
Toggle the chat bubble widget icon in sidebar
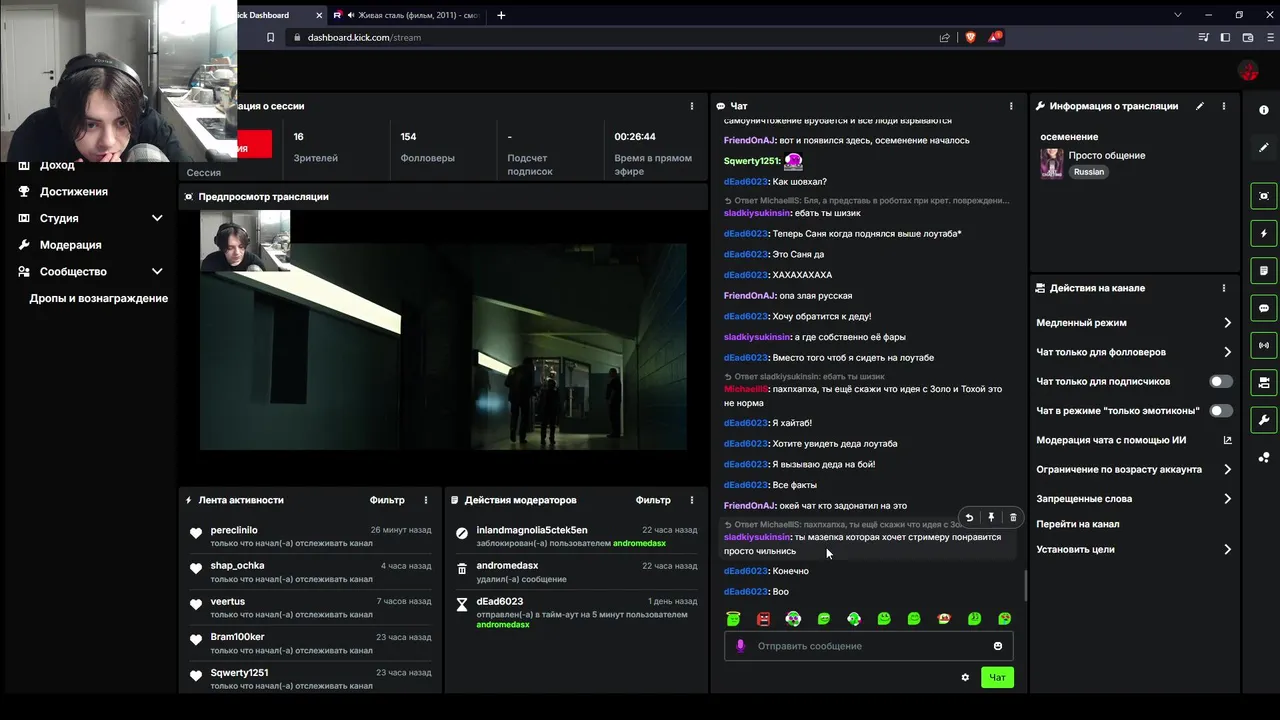point(1264,308)
